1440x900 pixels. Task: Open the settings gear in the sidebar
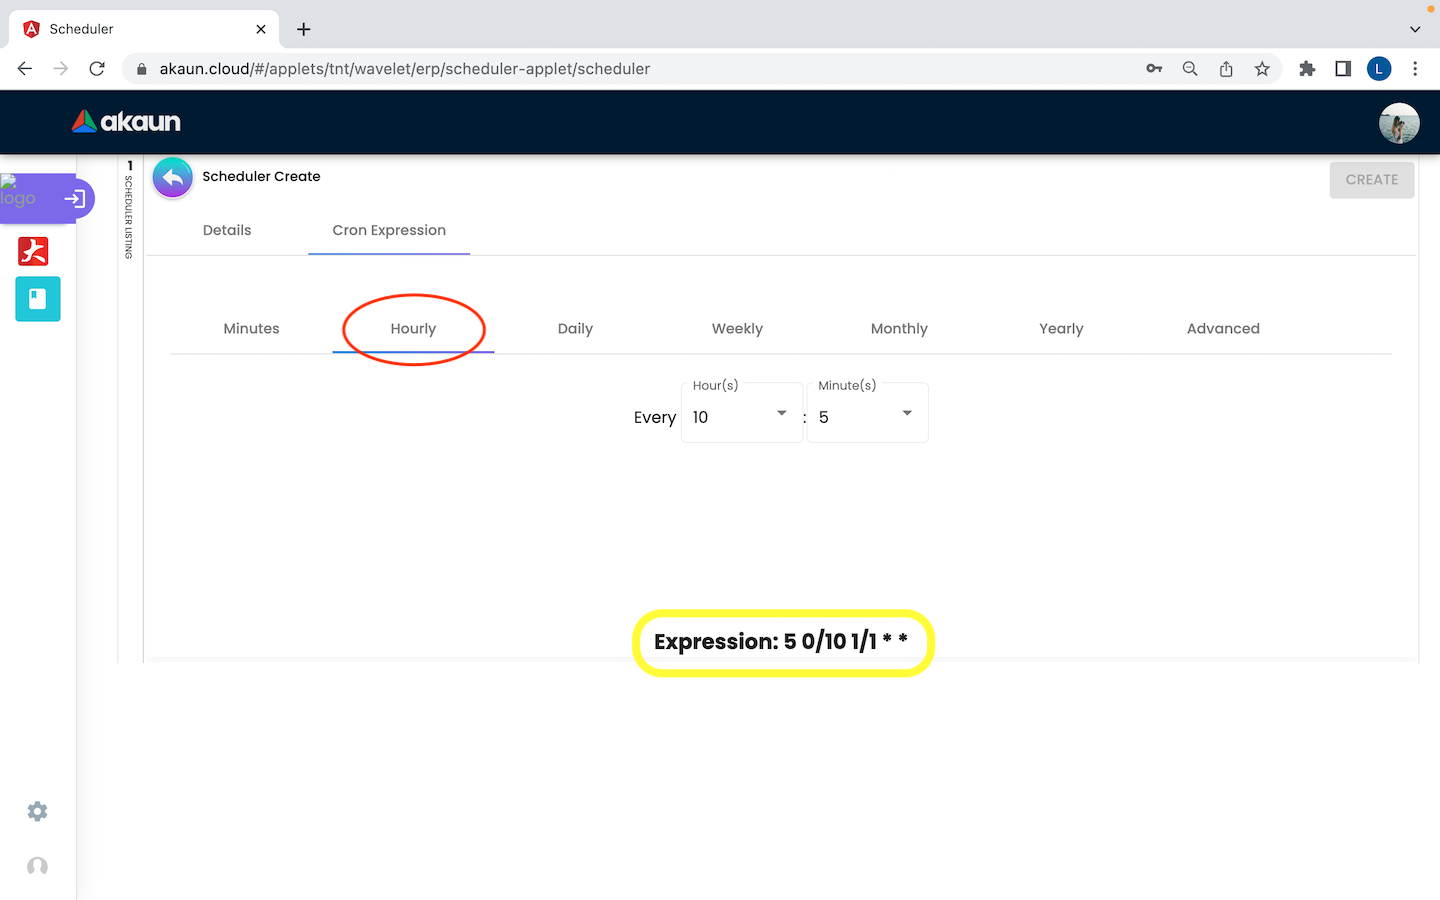pyautogui.click(x=37, y=811)
